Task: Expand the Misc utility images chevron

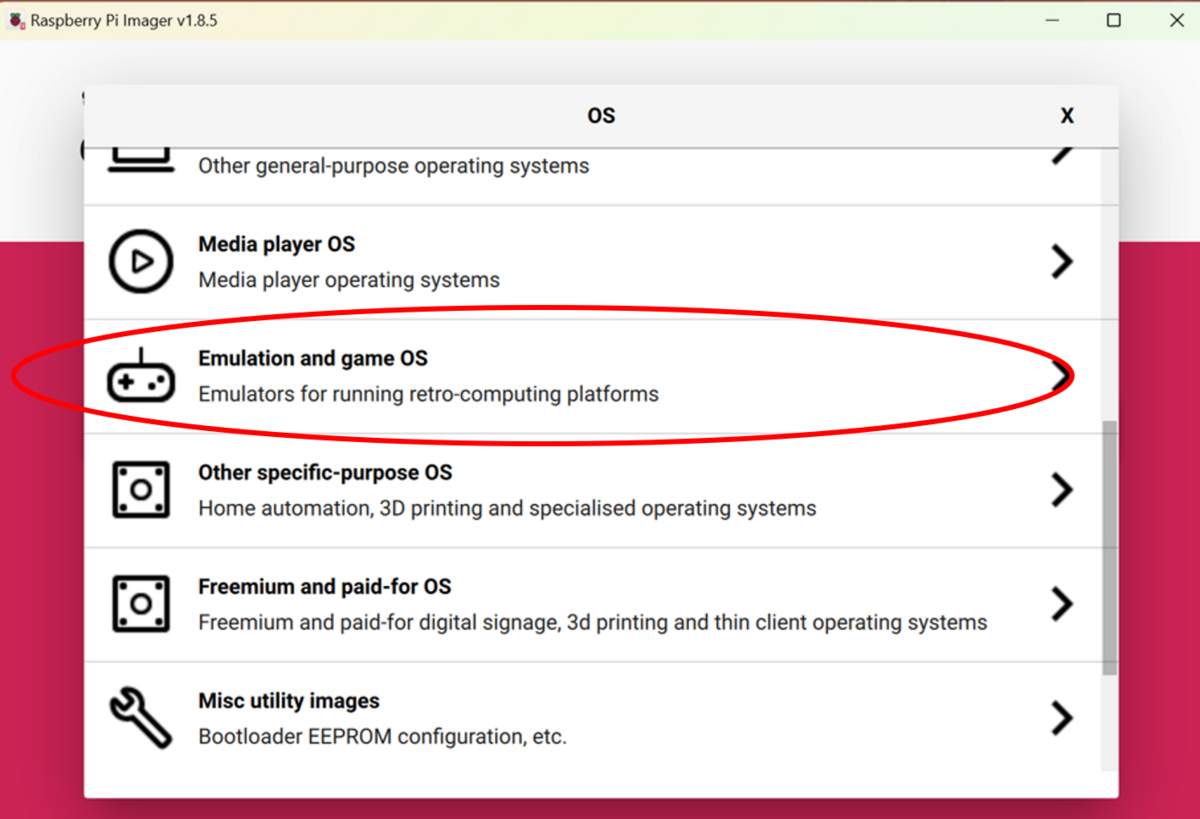Action: pyautogui.click(x=1062, y=718)
